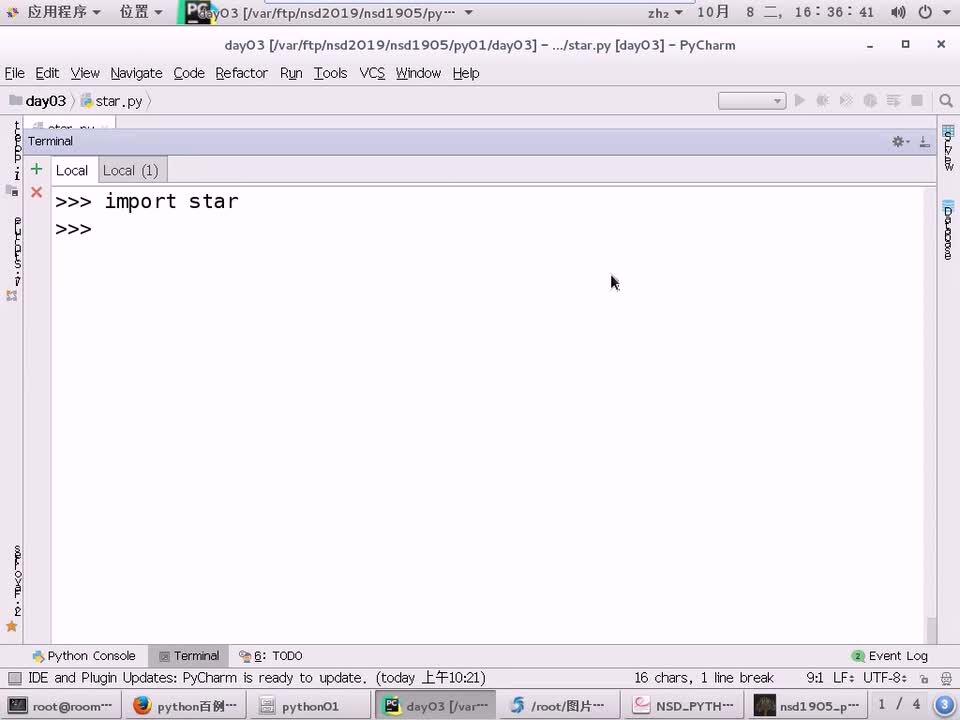This screenshot has height=720, width=960.
Task: Open the Refactor menu
Action: (241, 73)
